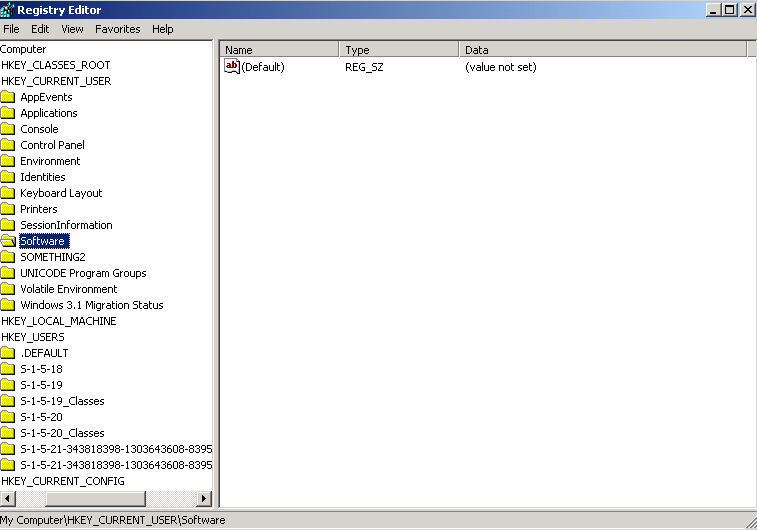Open the View menu
This screenshot has width=757, height=530.
click(x=72, y=29)
